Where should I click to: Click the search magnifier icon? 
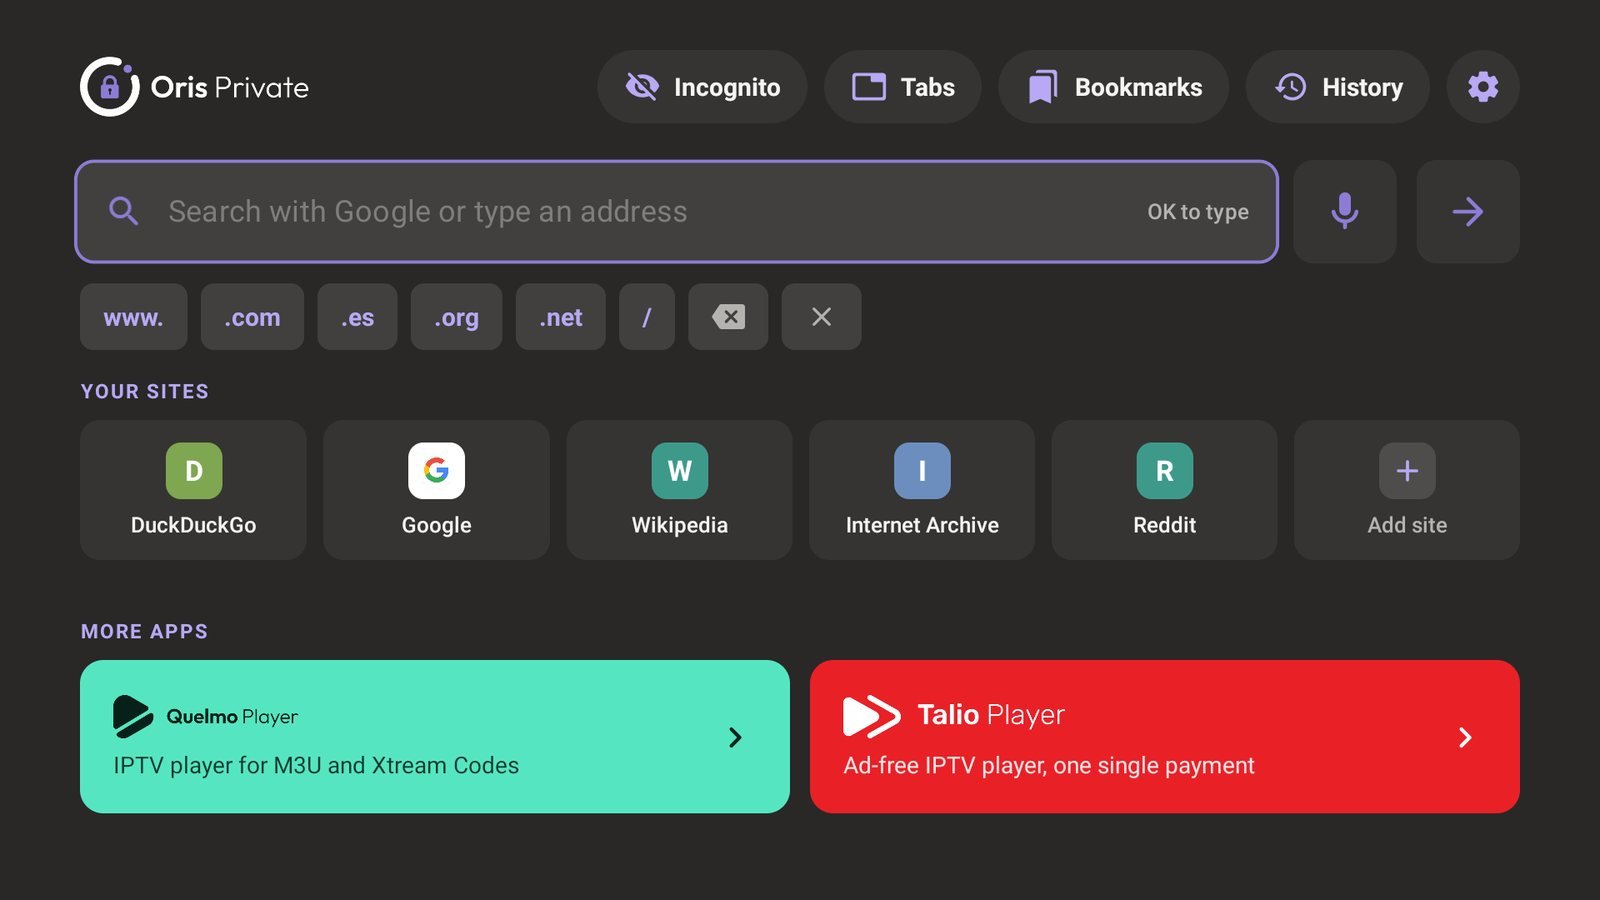(x=124, y=211)
